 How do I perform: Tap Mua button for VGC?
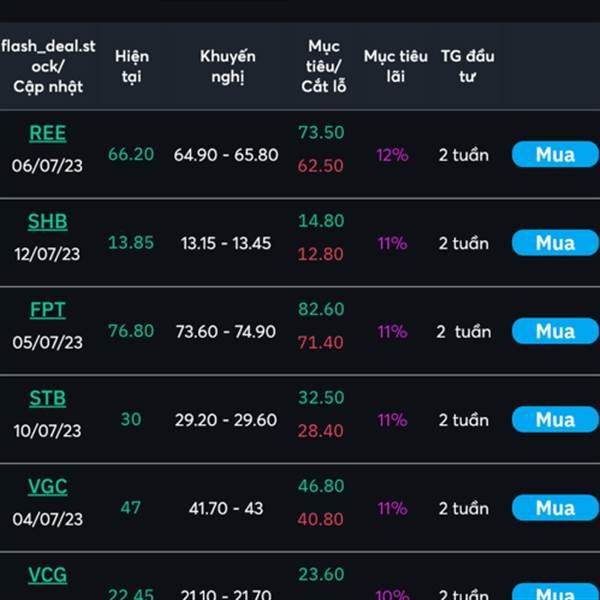(555, 508)
